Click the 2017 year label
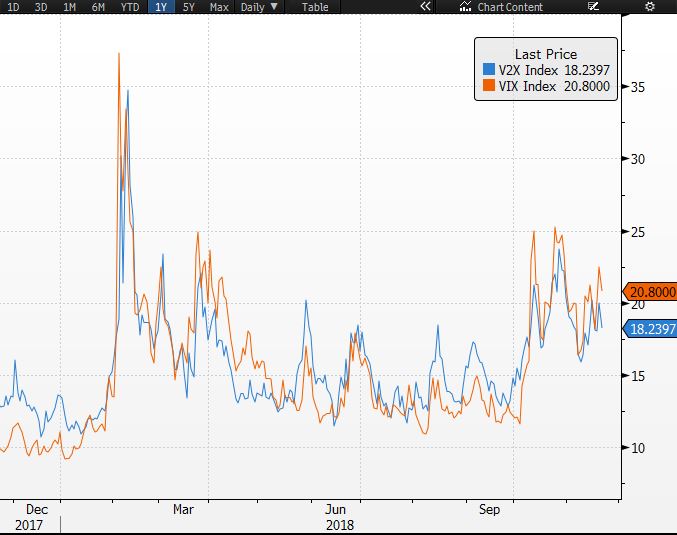Screen dimensions: 677x535 pyautogui.click(x=29, y=525)
